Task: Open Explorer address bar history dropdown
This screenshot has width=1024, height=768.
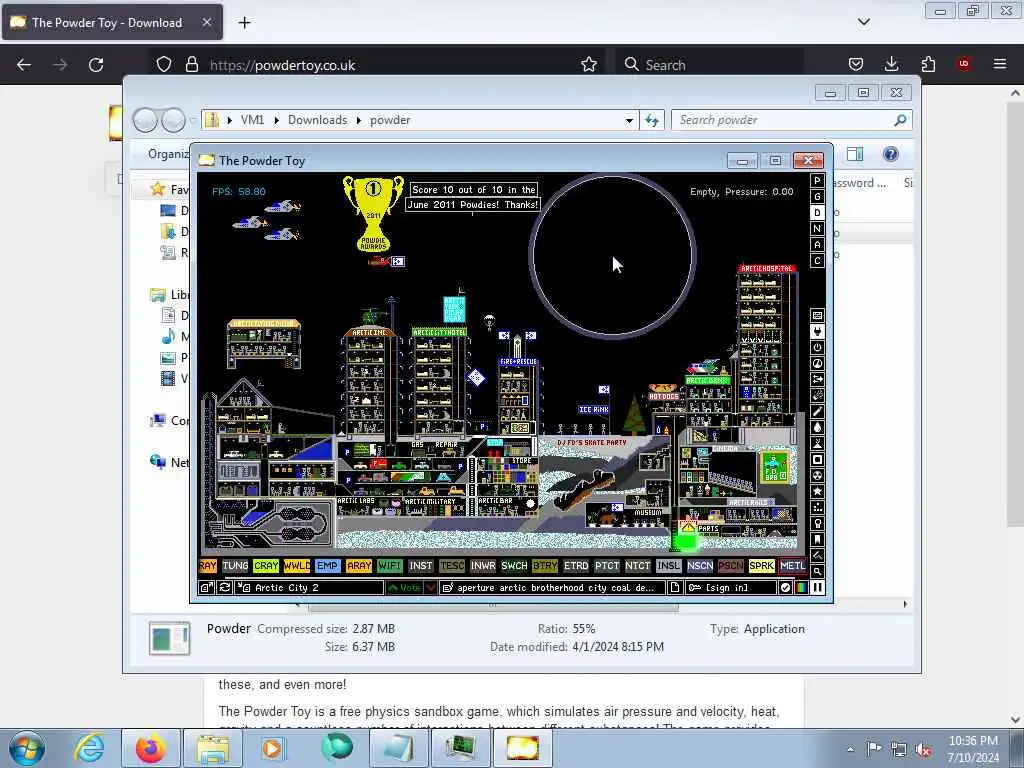Action: pos(629,120)
